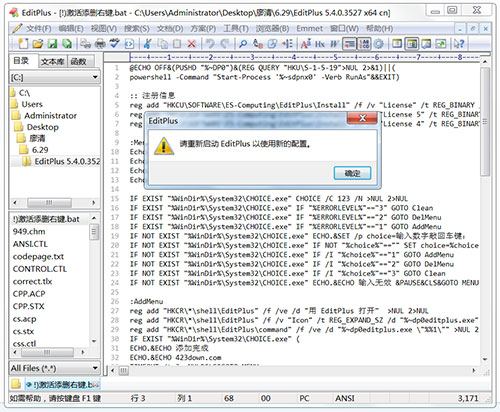Viewport: 500px width, 412px height.
Task: Save the document with the floppy icon
Action: click(53, 44)
